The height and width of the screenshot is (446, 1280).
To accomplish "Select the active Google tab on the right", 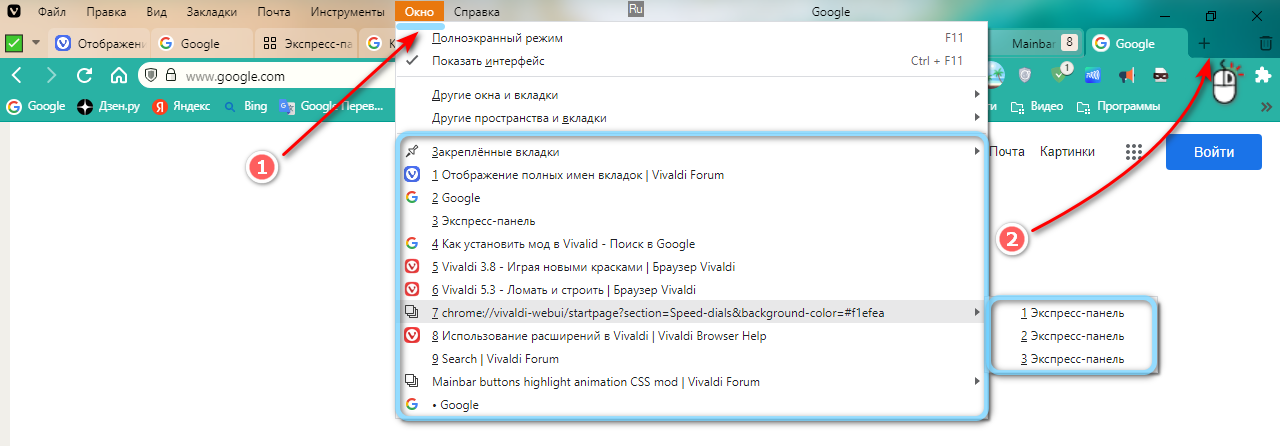I will tap(1136, 44).
